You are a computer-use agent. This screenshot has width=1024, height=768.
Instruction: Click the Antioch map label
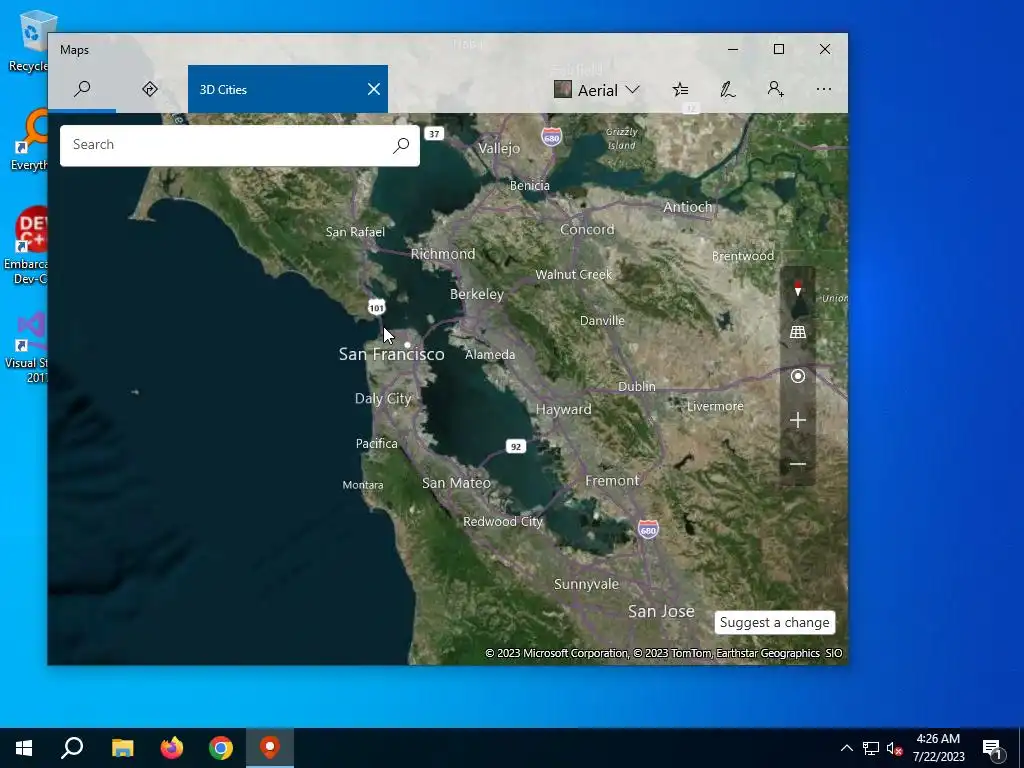coord(688,207)
